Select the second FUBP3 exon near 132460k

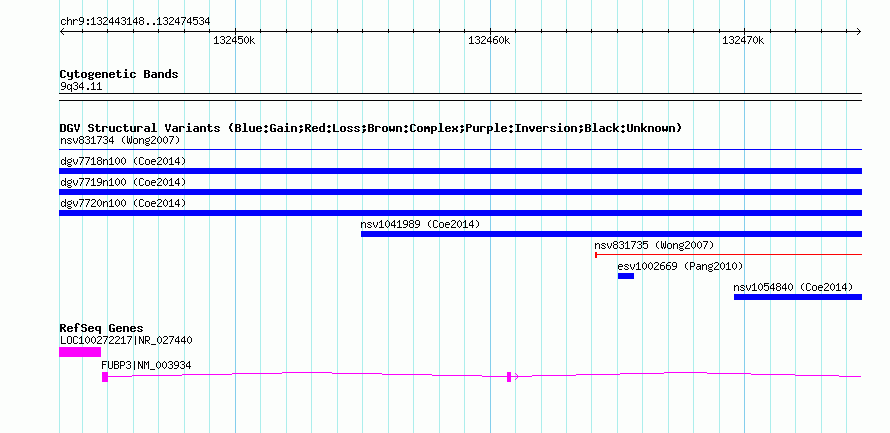coord(509,377)
